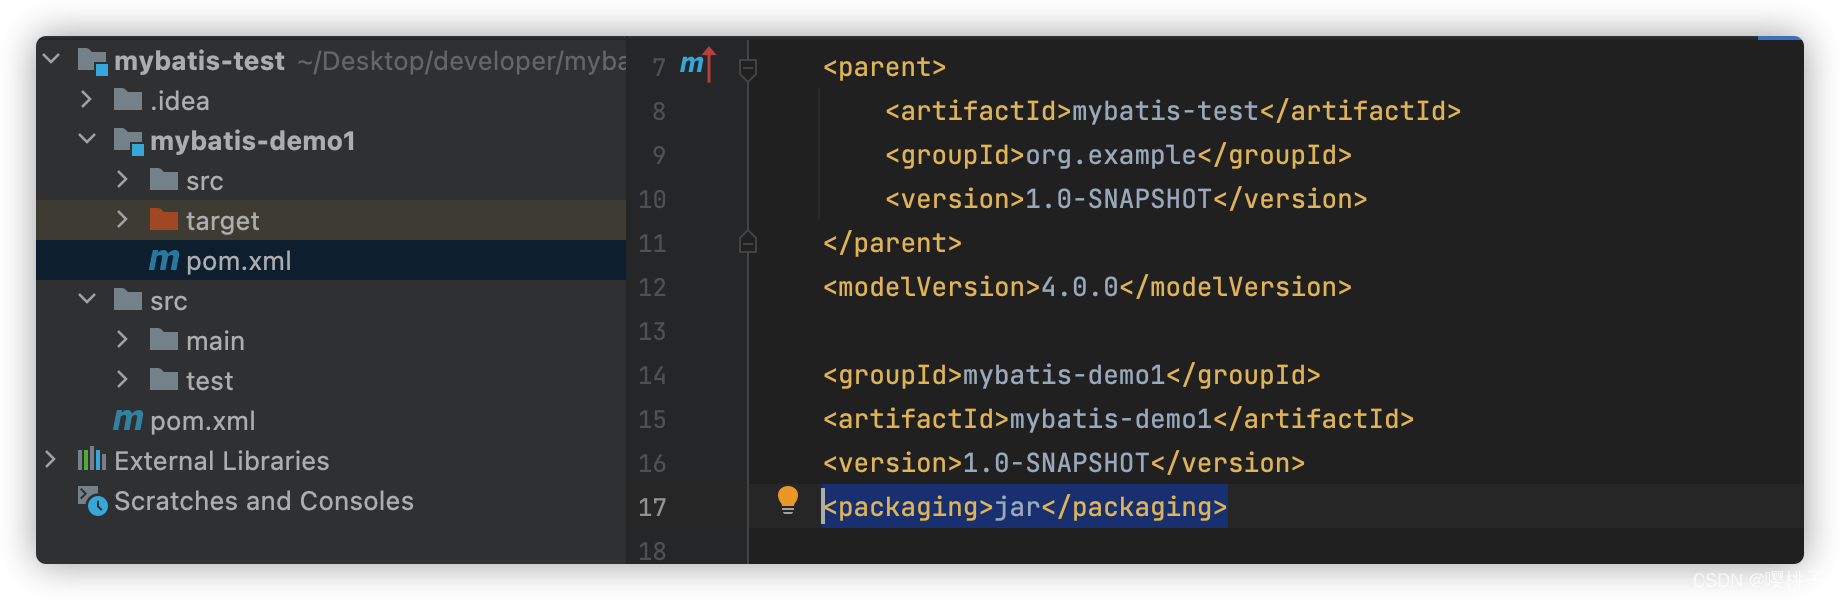This screenshot has width=1840, height=600.
Task: Expand the target folder
Action: tap(123, 220)
